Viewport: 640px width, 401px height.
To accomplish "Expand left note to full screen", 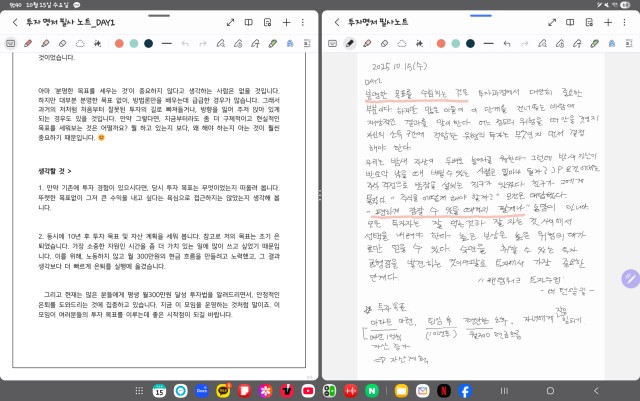I will 230,22.
